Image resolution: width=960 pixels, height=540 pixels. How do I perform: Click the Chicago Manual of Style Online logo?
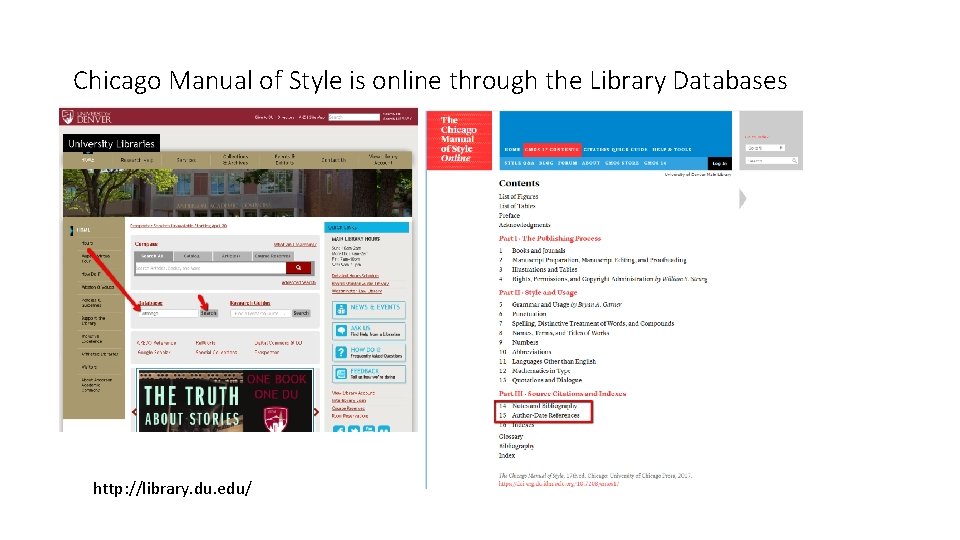pyautogui.click(x=459, y=140)
